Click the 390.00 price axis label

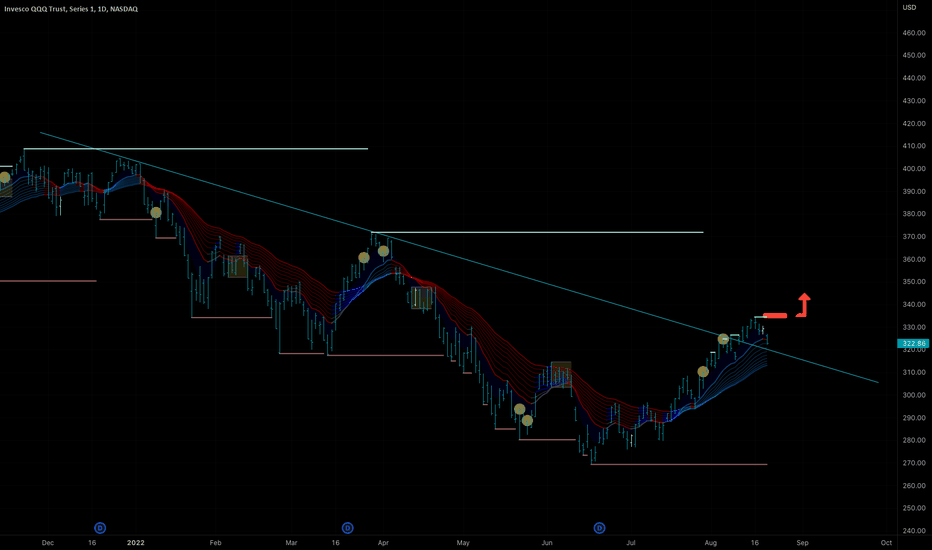point(914,191)
